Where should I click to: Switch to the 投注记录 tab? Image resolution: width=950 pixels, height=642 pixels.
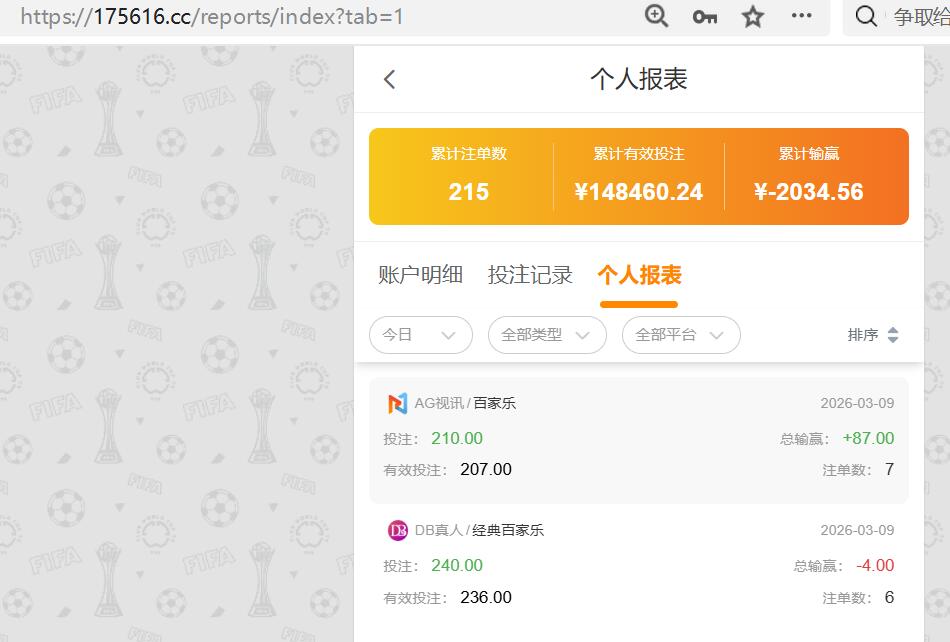pos(530,274)
